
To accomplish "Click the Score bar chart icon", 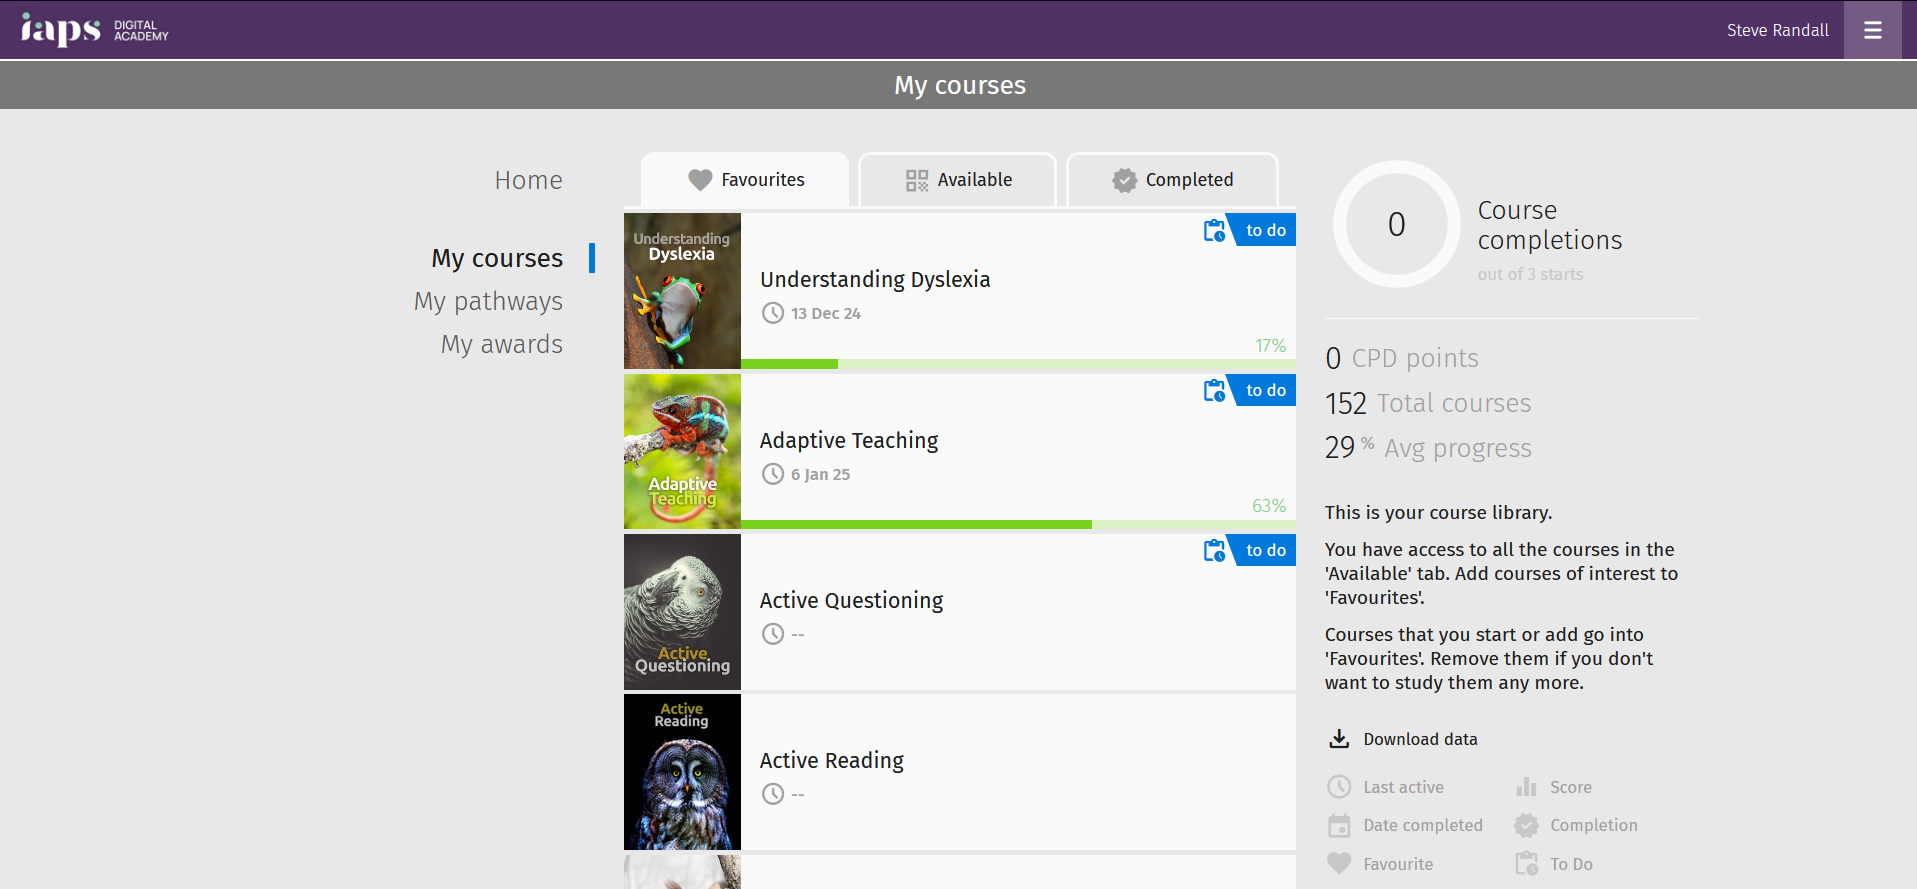I will click(x=1526, y=787).
